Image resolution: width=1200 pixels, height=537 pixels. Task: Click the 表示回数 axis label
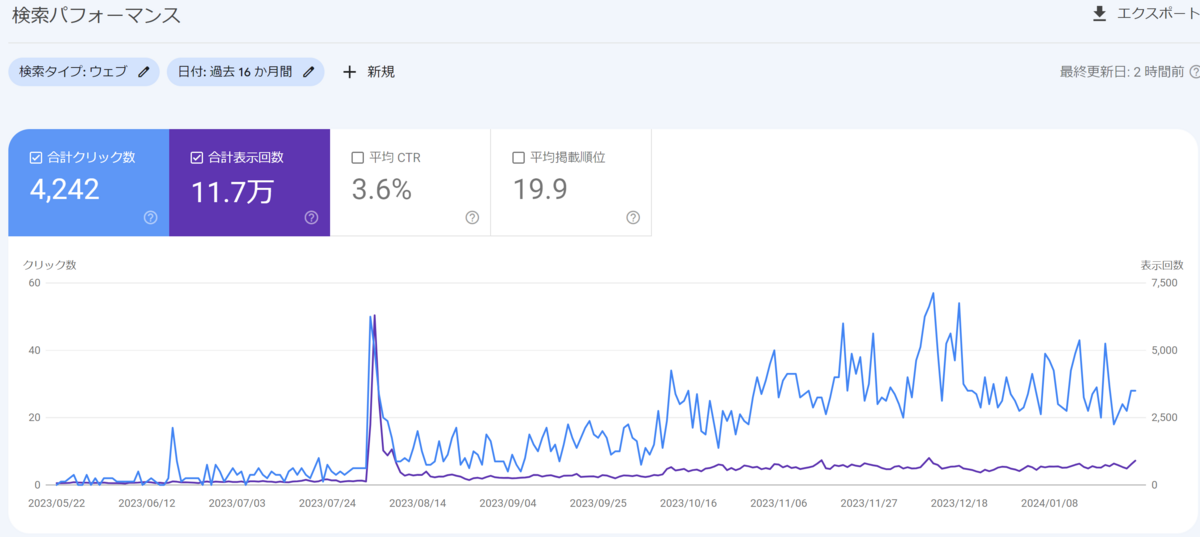[1161, 265]
